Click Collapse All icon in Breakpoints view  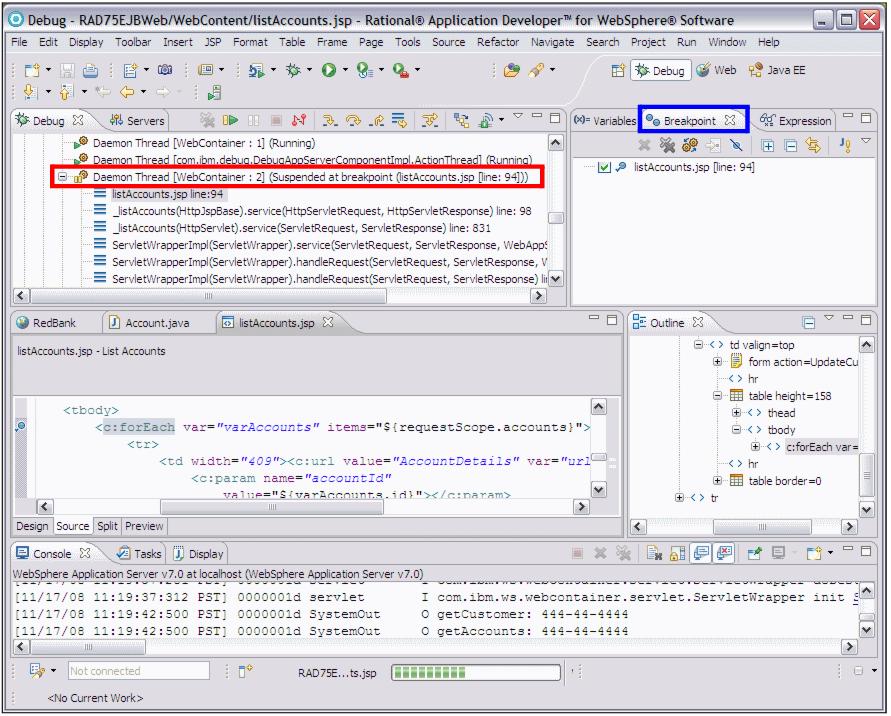point(790,146)
